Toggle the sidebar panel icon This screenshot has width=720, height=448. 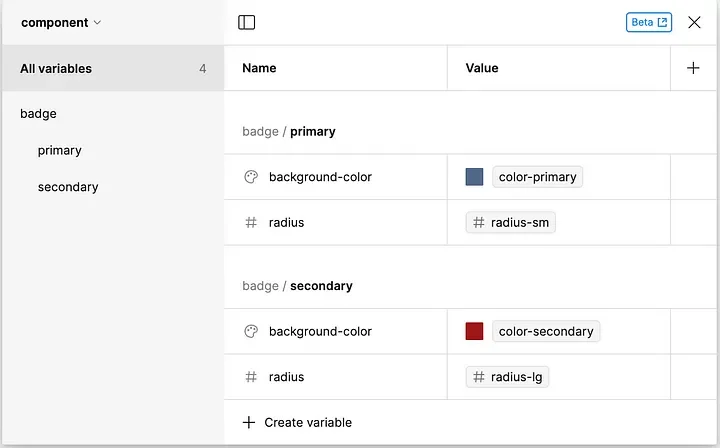pyautogui.click(x=247, y=22)
